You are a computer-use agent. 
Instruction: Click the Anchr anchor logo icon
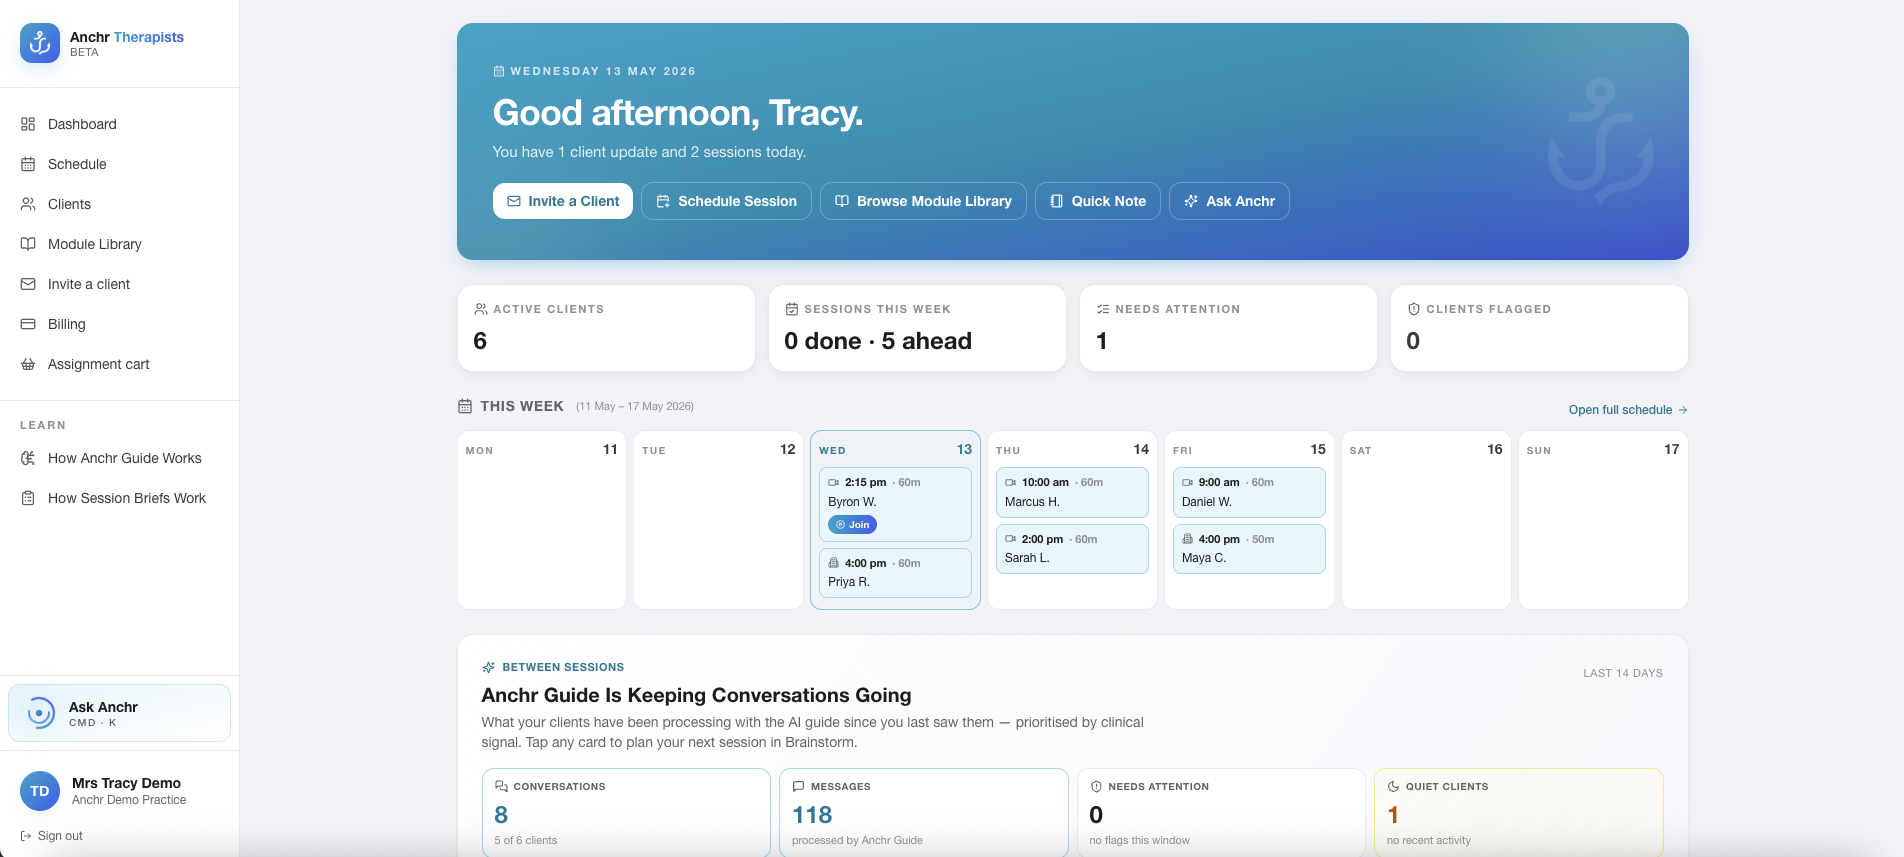click(x=40, y=43)
